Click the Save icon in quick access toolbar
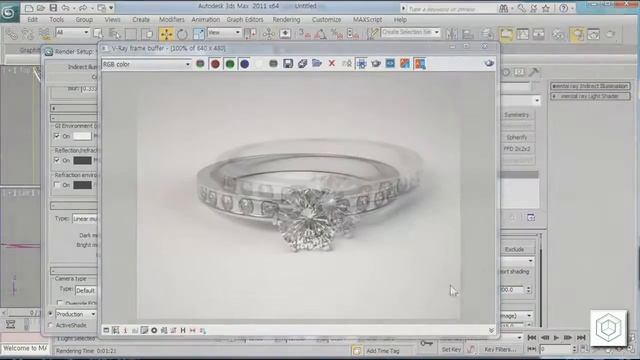The width and height of the screenshot is (640, 360). coord(53,8)
